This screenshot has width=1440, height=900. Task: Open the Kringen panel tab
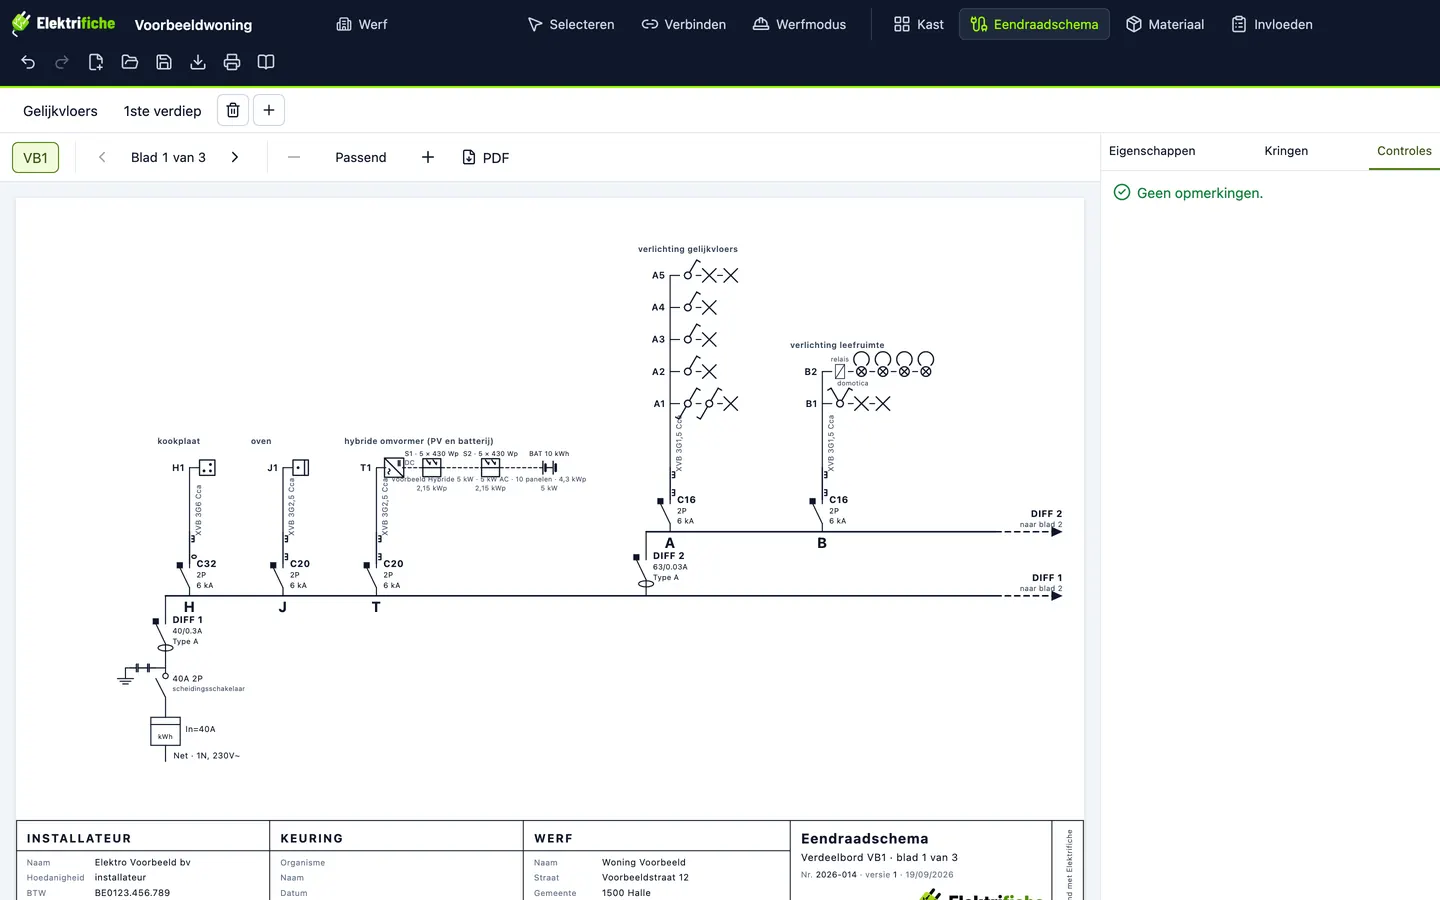[1286, 151]
